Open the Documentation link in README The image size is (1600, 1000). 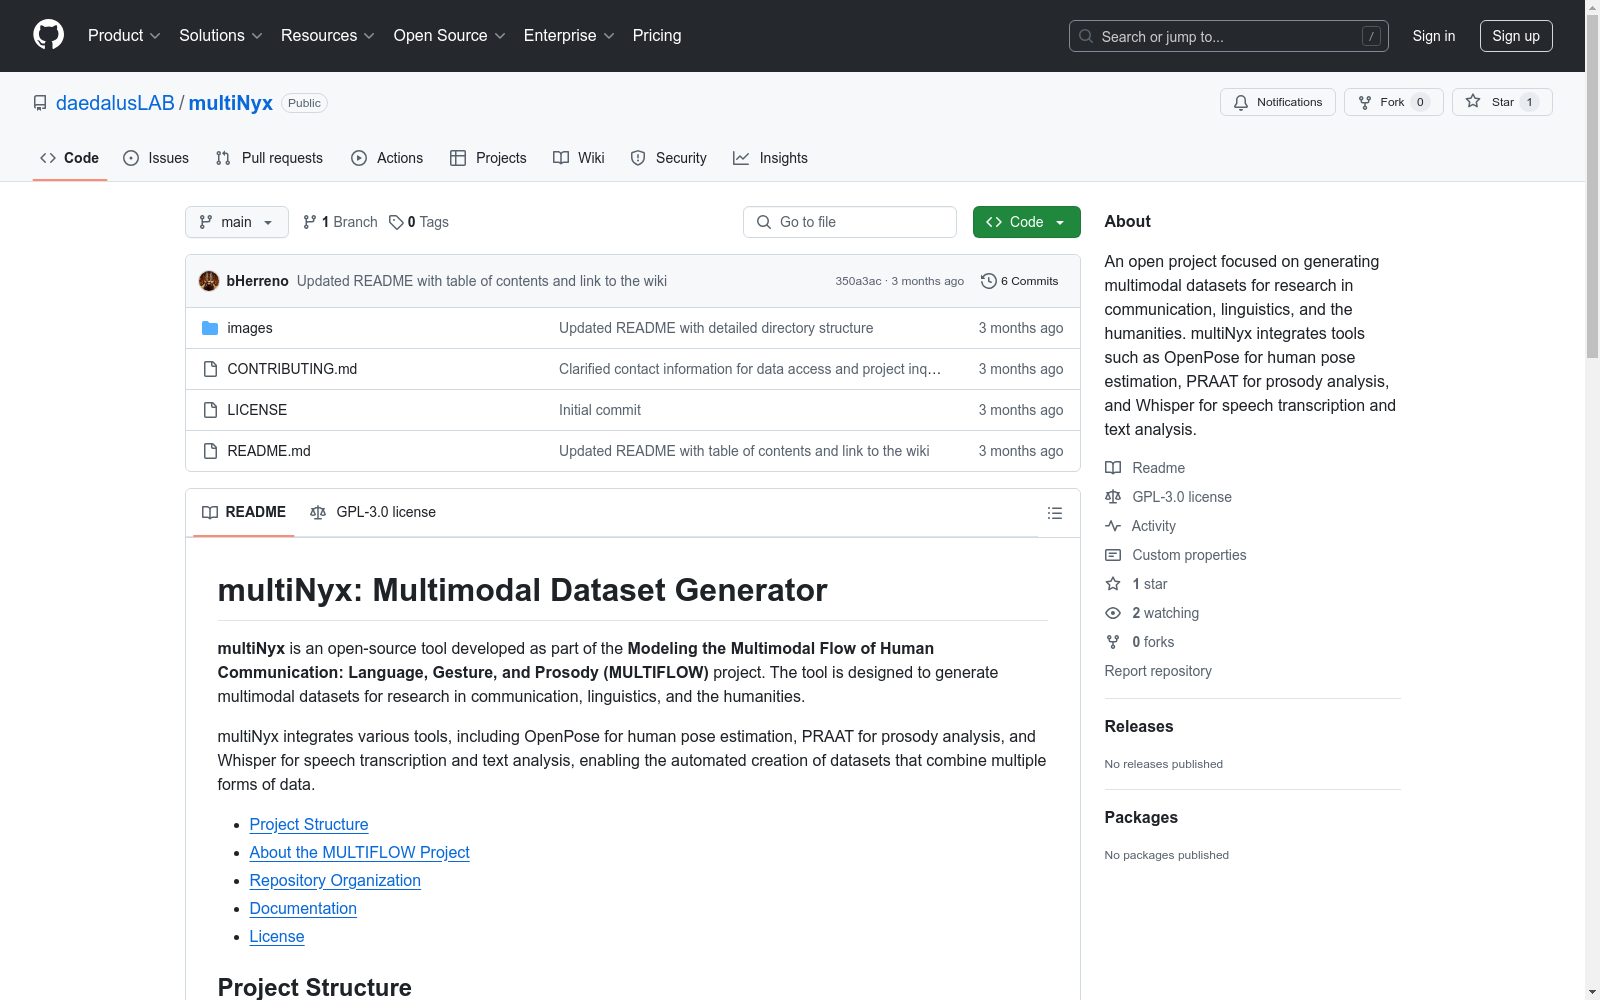[x=303, y=908]
